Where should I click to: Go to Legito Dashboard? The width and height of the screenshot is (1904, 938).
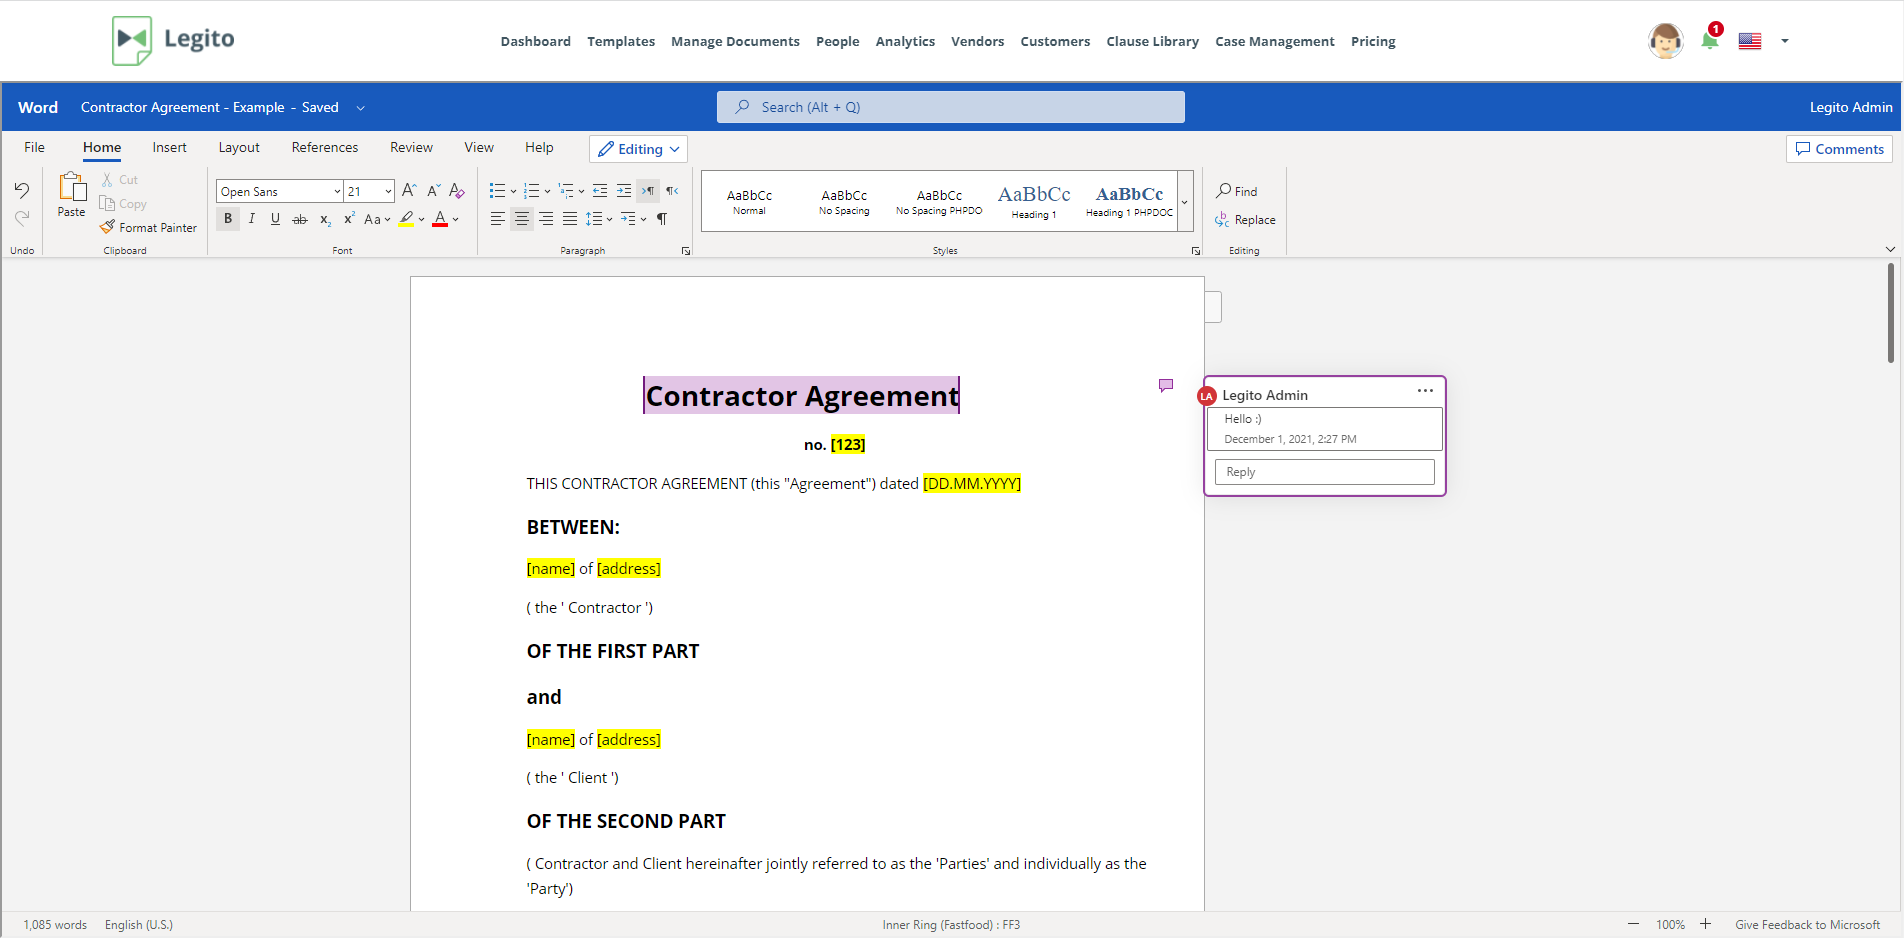coord(536,41)
